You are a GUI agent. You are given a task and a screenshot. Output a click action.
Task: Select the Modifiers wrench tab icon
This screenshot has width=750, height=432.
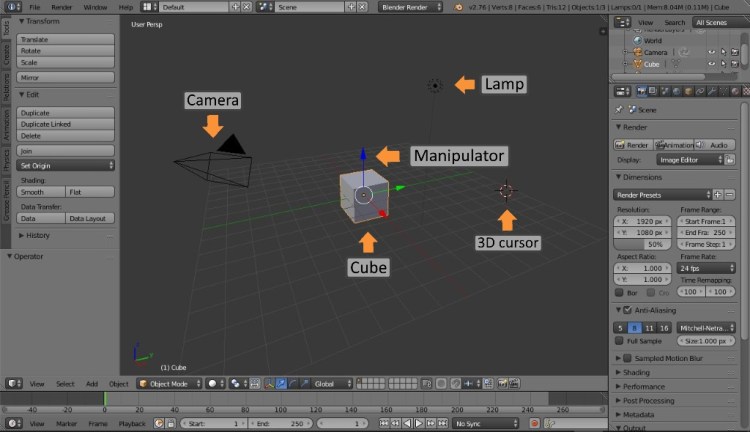pyautogui.click(x=712, y=91)
